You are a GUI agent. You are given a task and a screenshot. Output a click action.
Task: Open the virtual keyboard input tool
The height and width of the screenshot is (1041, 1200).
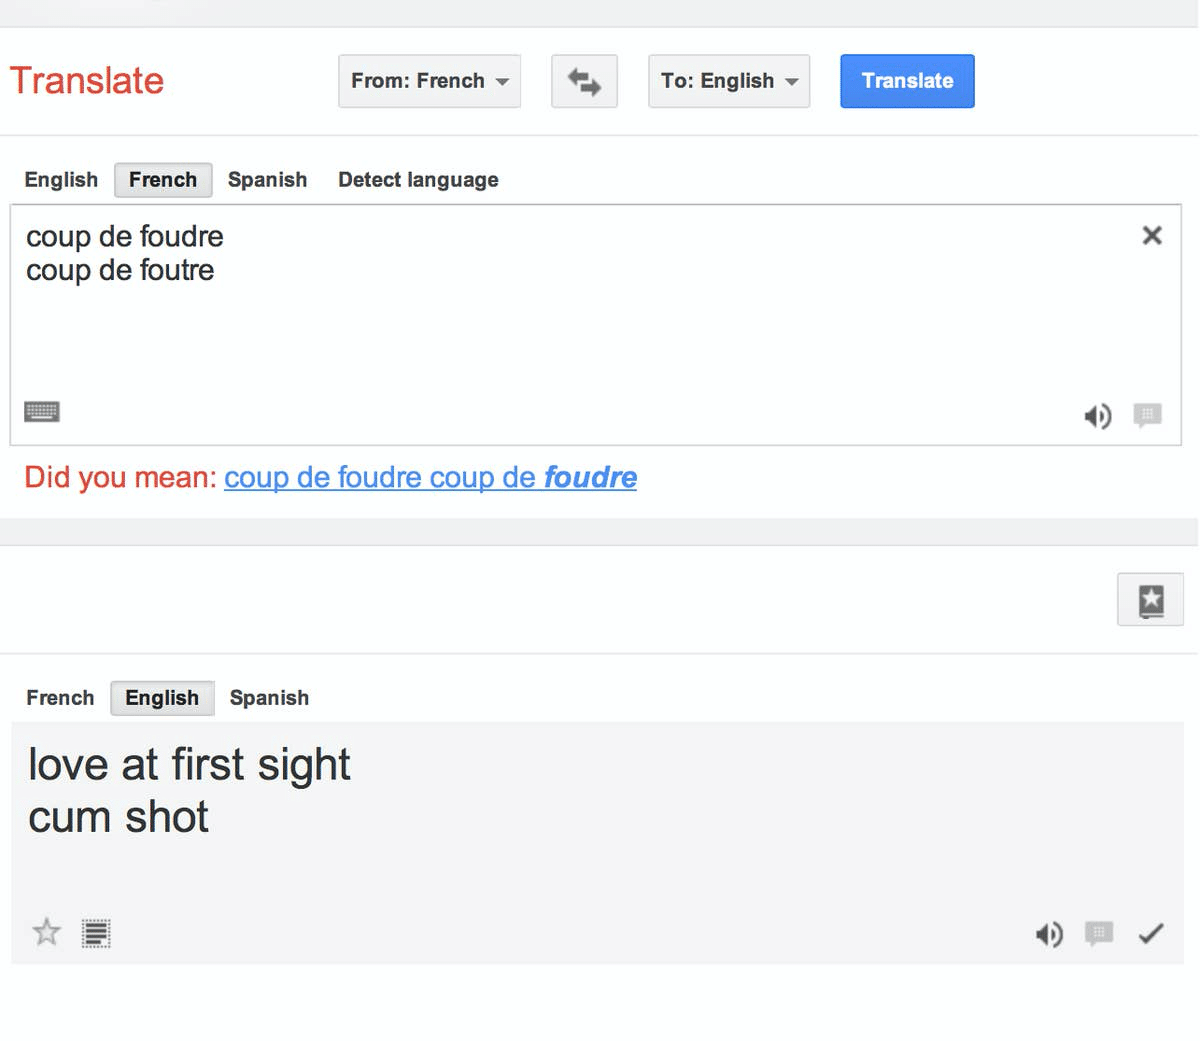(42, 411)
